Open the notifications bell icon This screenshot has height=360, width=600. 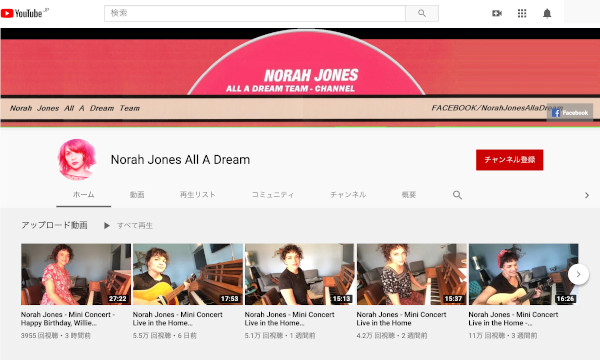pyautogui.click(x=547, y=13)
